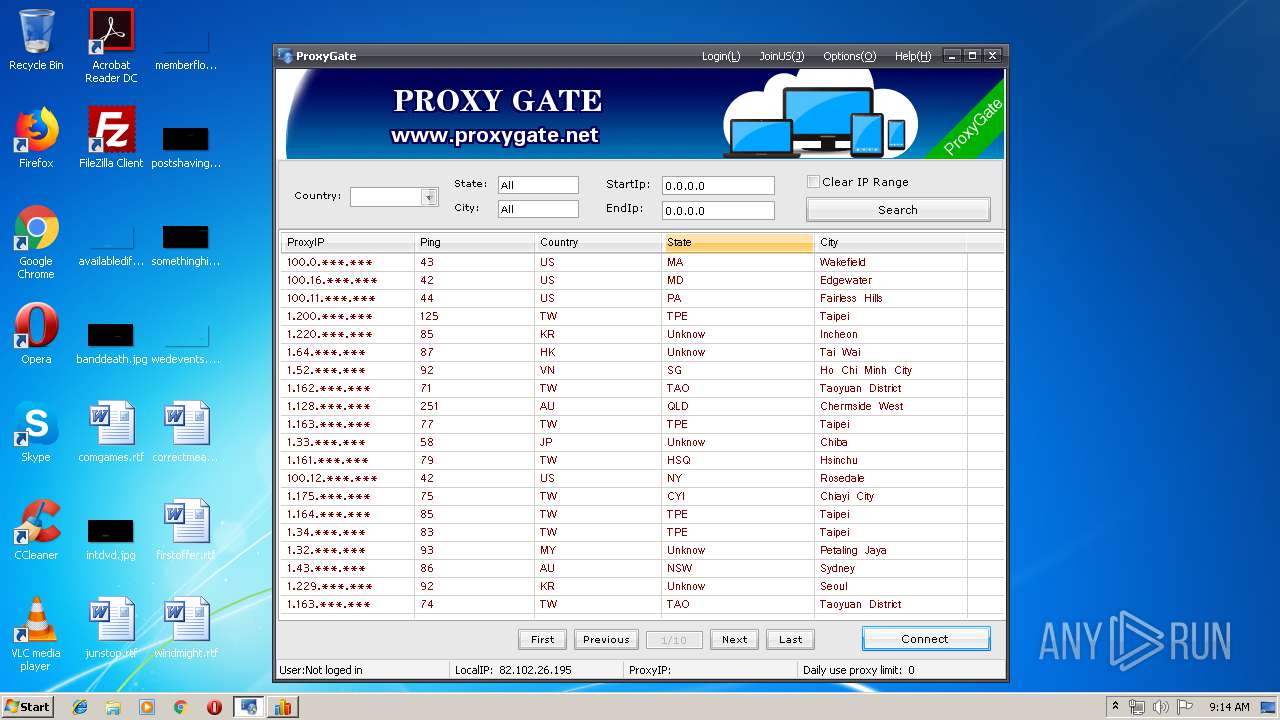Click system tray volume icon

tap(1161, 707)
